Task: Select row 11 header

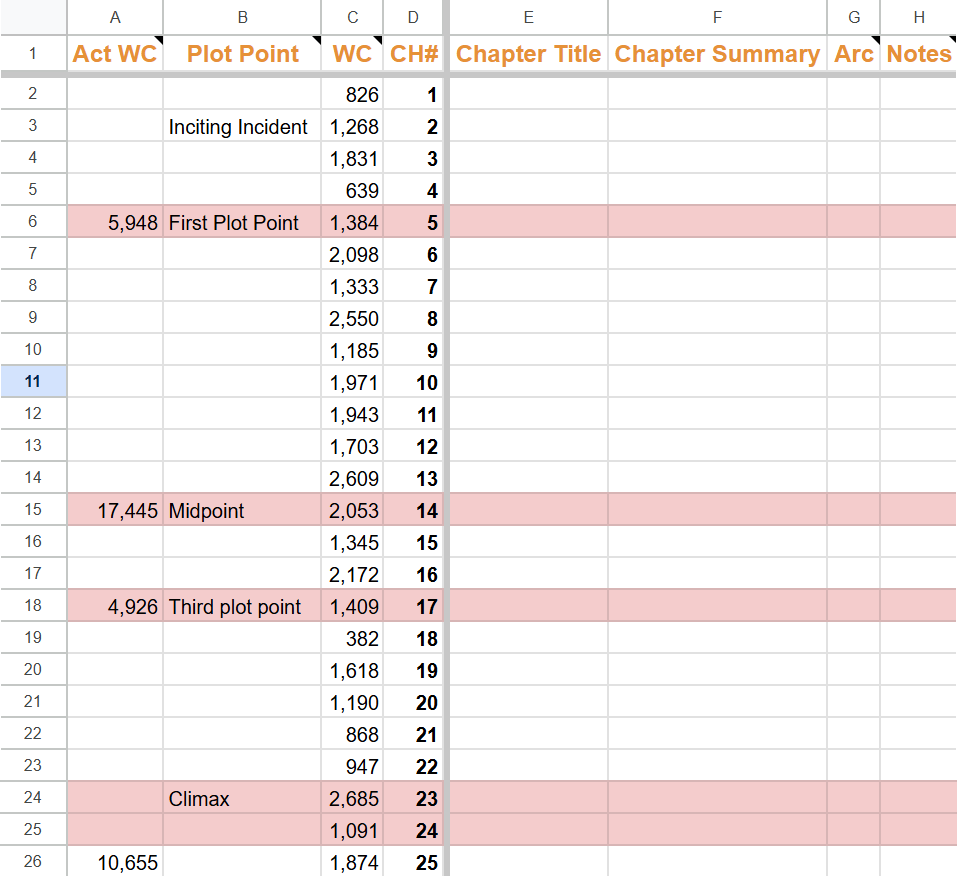Action: 33,382
